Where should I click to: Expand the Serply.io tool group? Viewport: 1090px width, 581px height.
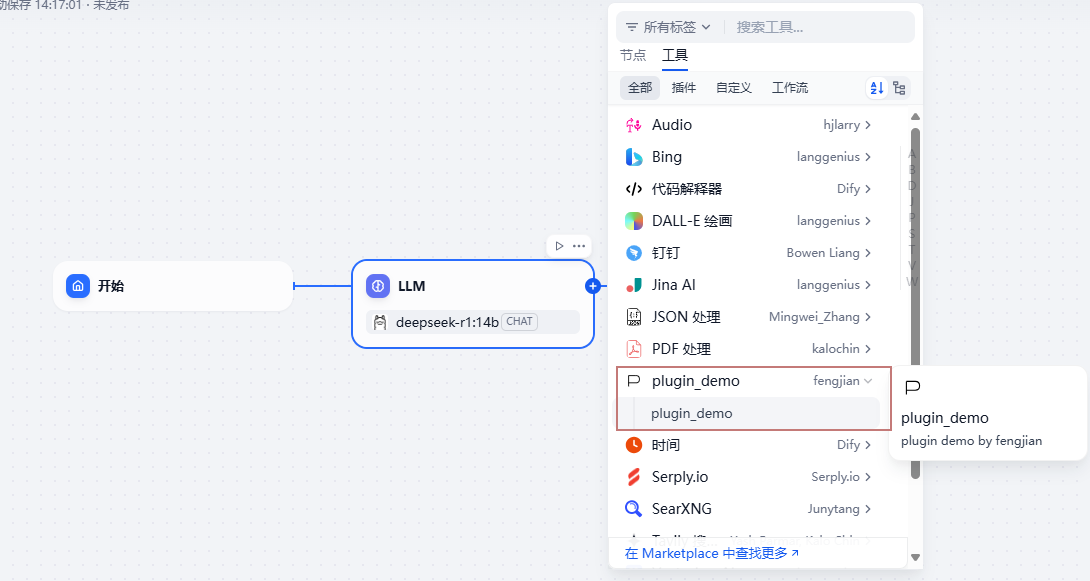pos(868,477)
